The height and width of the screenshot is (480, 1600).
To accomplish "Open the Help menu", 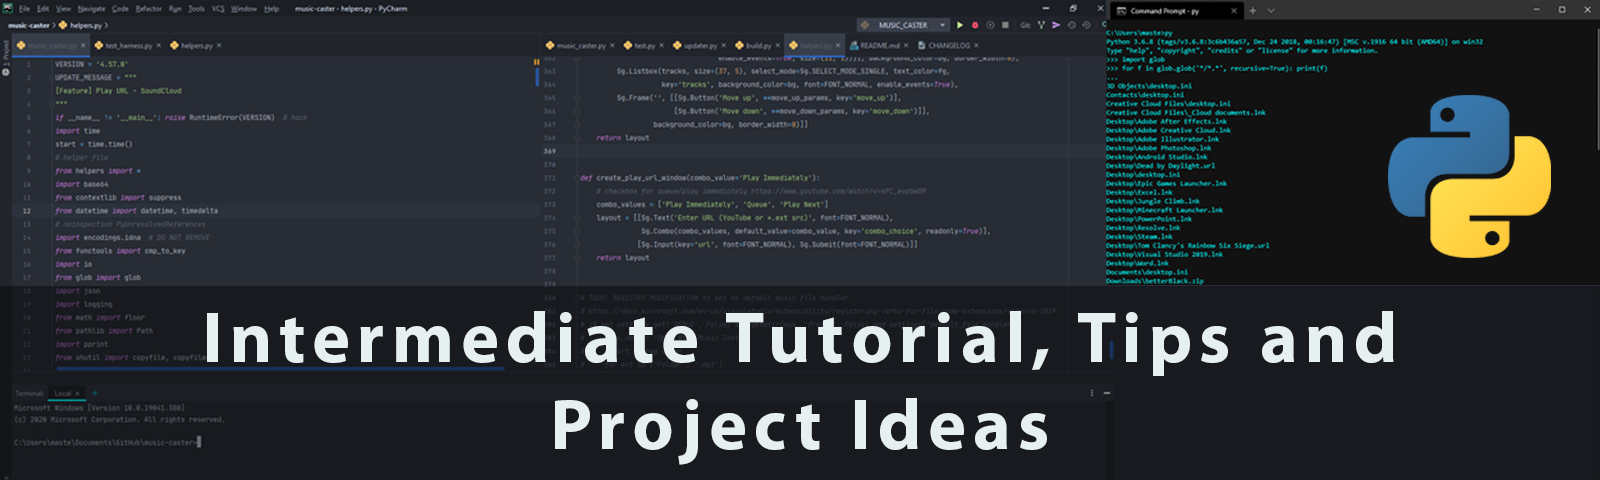I will (271, 8).
